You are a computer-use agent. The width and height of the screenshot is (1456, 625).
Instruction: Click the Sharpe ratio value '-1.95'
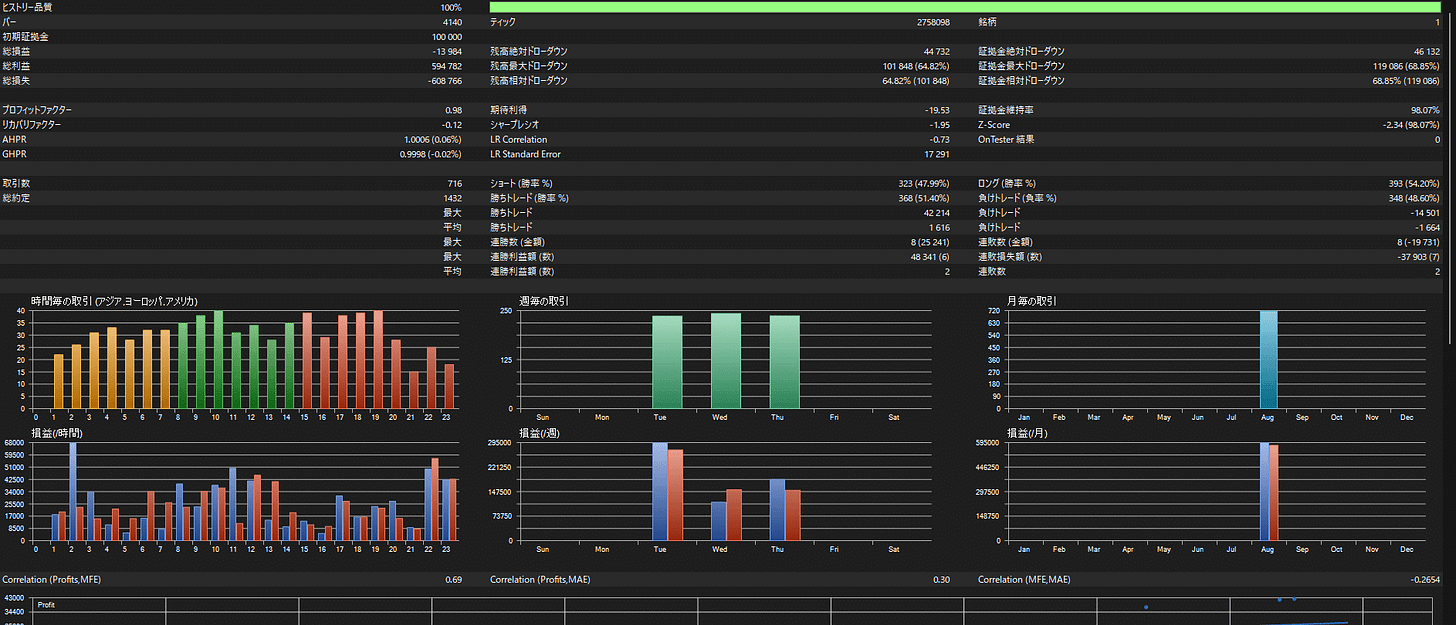[941, 125]
